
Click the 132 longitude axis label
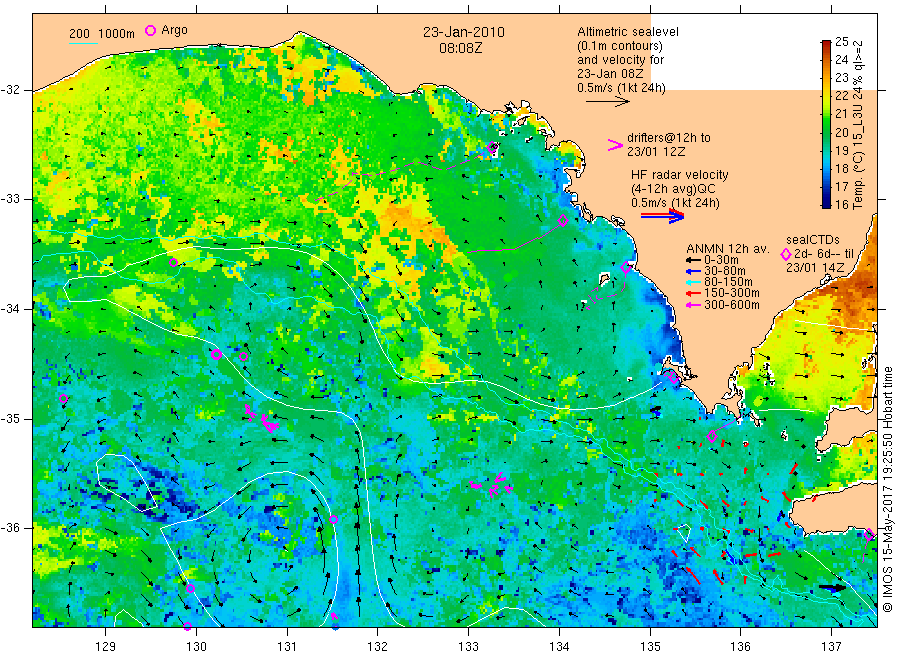coord(378,647)
